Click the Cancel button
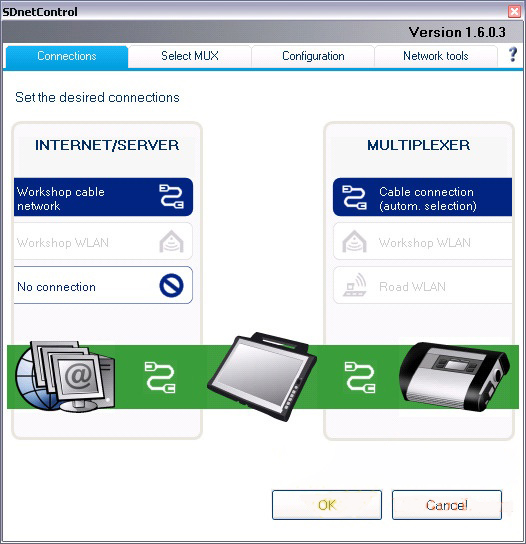Viewport: 526px width, 544px height. (447, 505)
